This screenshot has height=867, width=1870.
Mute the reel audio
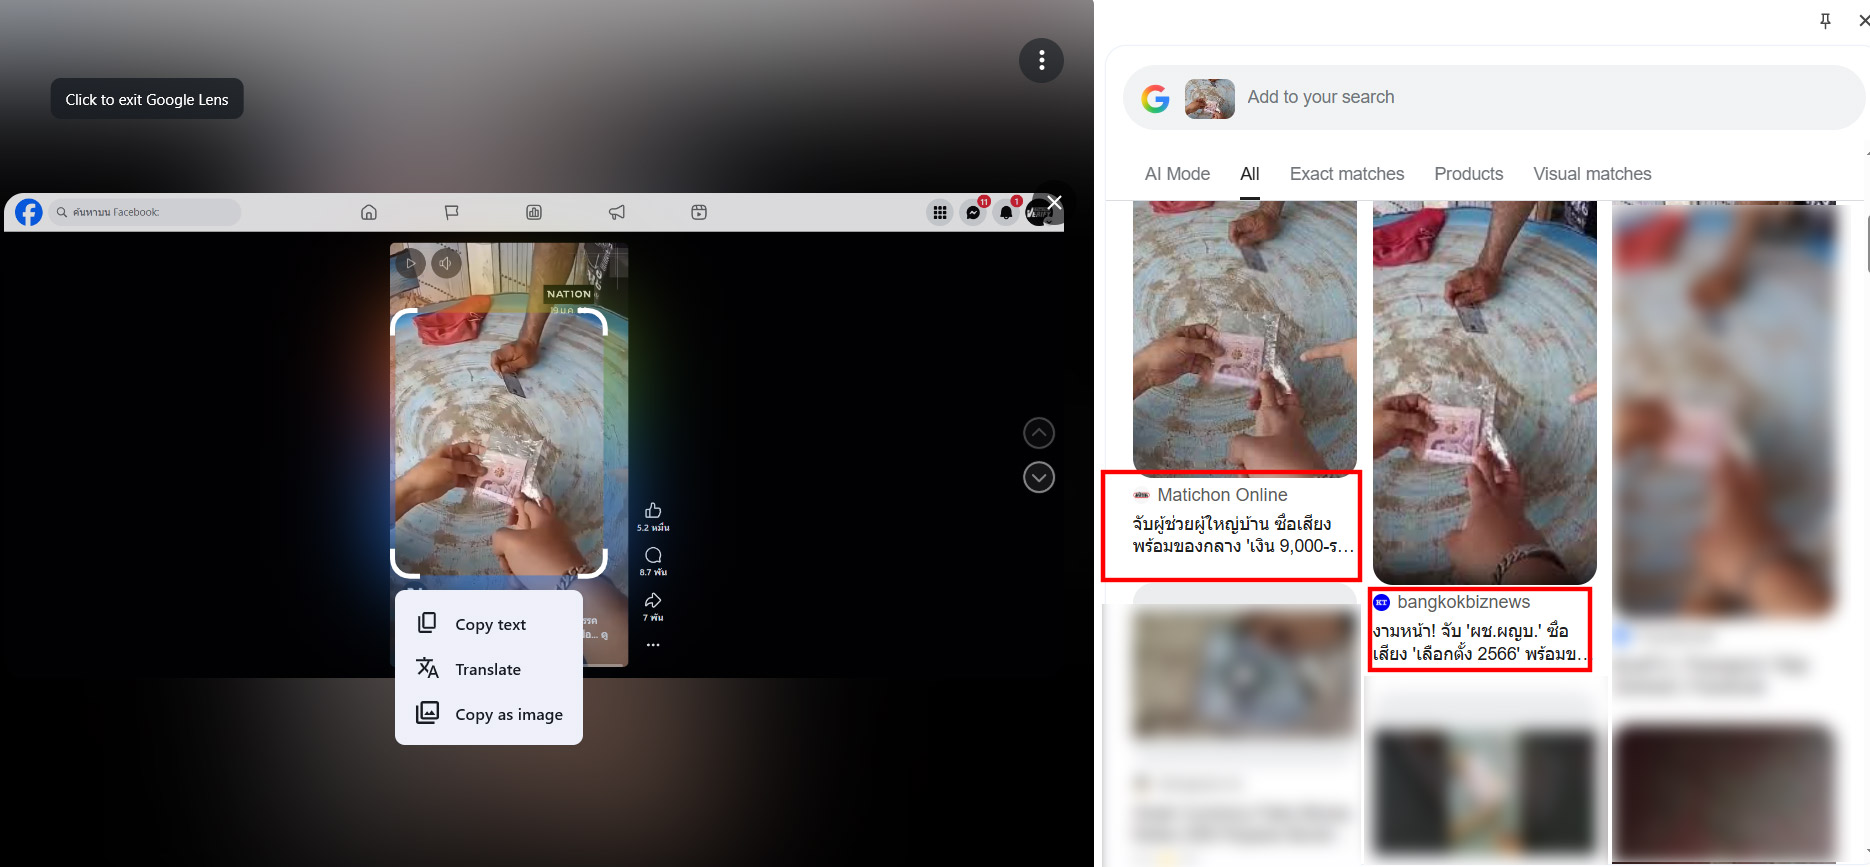tap(445, 263)
